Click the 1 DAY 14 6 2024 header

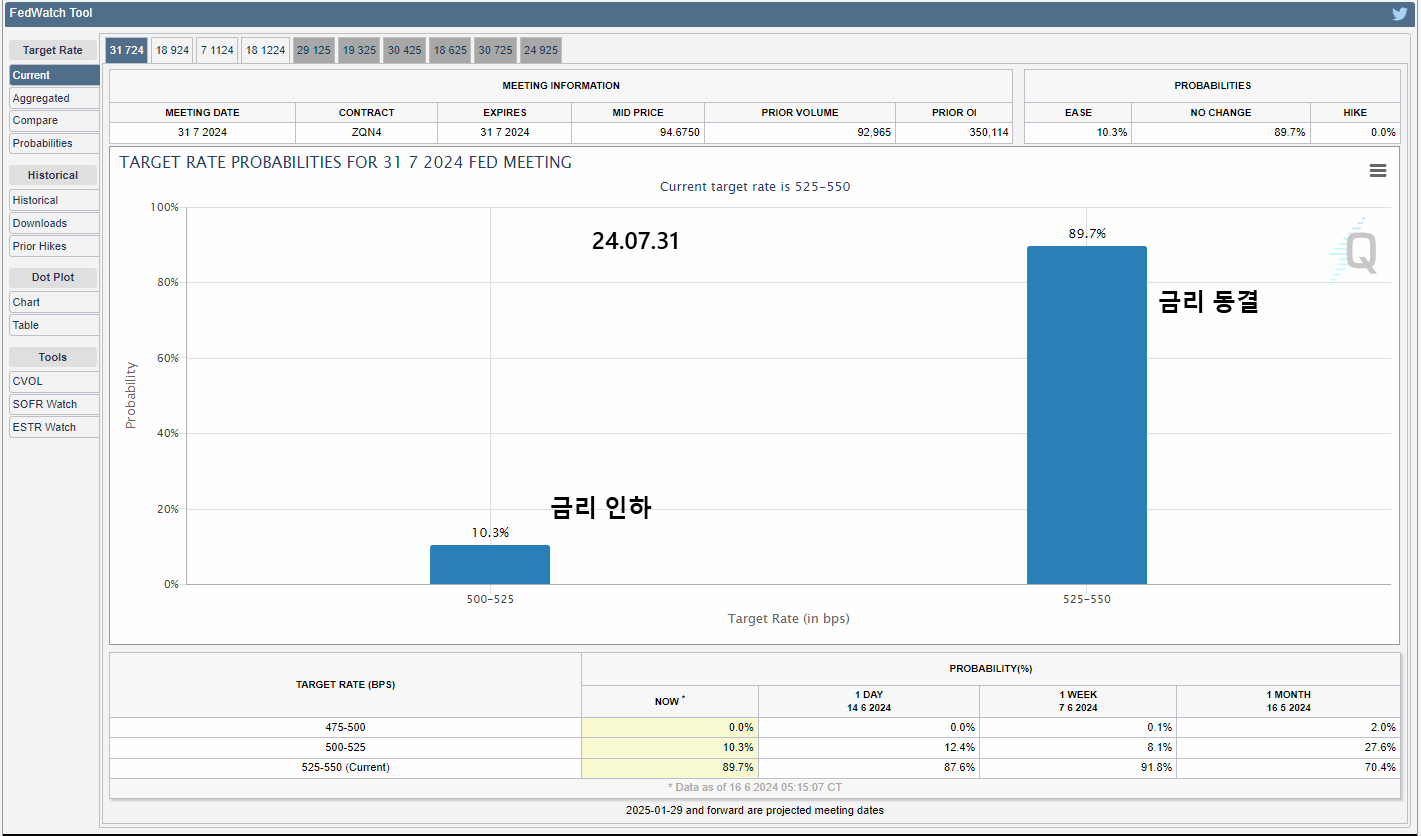pos(868,701)
